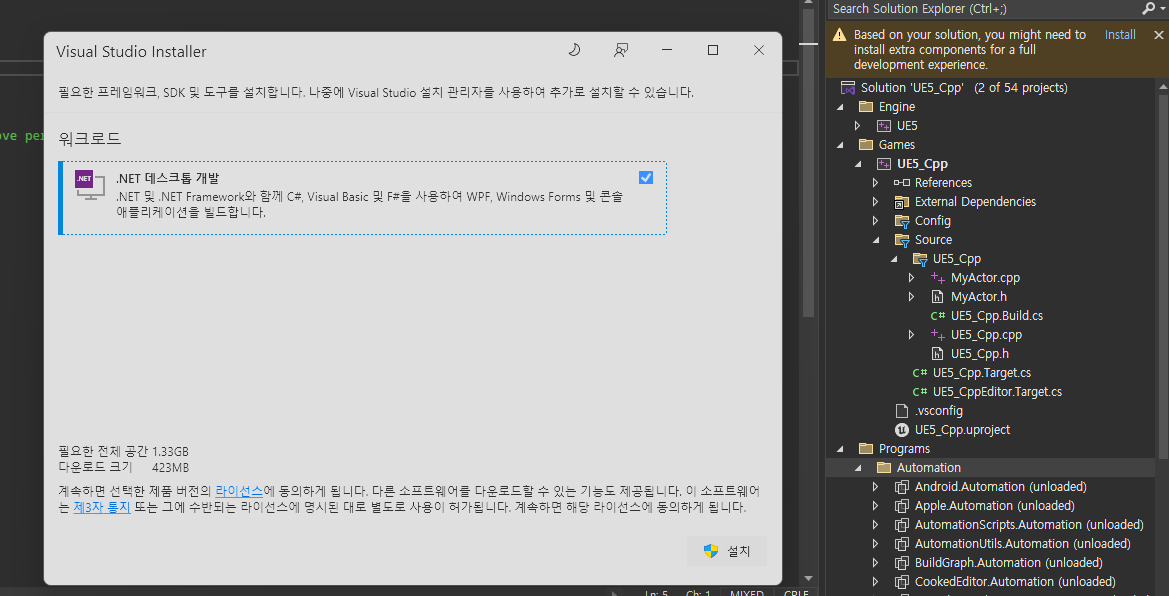Expand the UE5 project node under Engine
Screen dimensions: 1169x596
pos(857,126)
